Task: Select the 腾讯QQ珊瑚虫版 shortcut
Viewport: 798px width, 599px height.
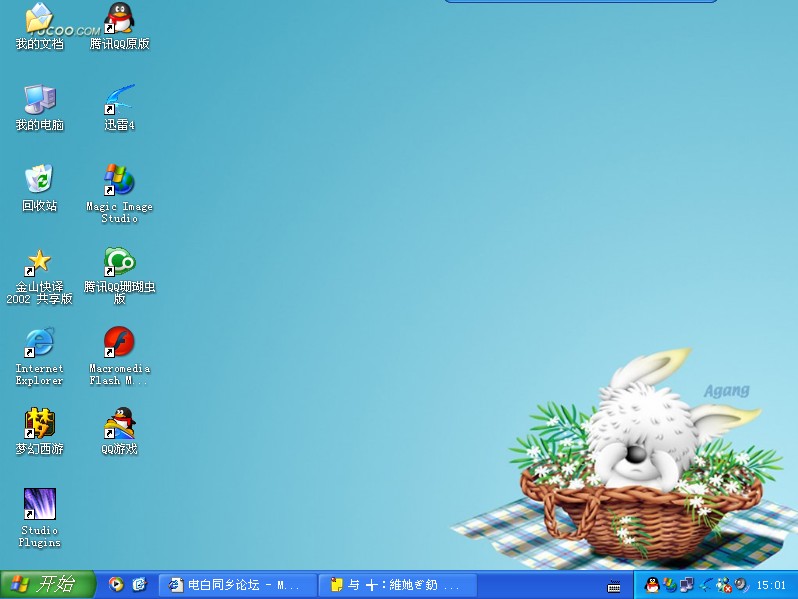Action: pyautogui.click(x=119, y=262)
